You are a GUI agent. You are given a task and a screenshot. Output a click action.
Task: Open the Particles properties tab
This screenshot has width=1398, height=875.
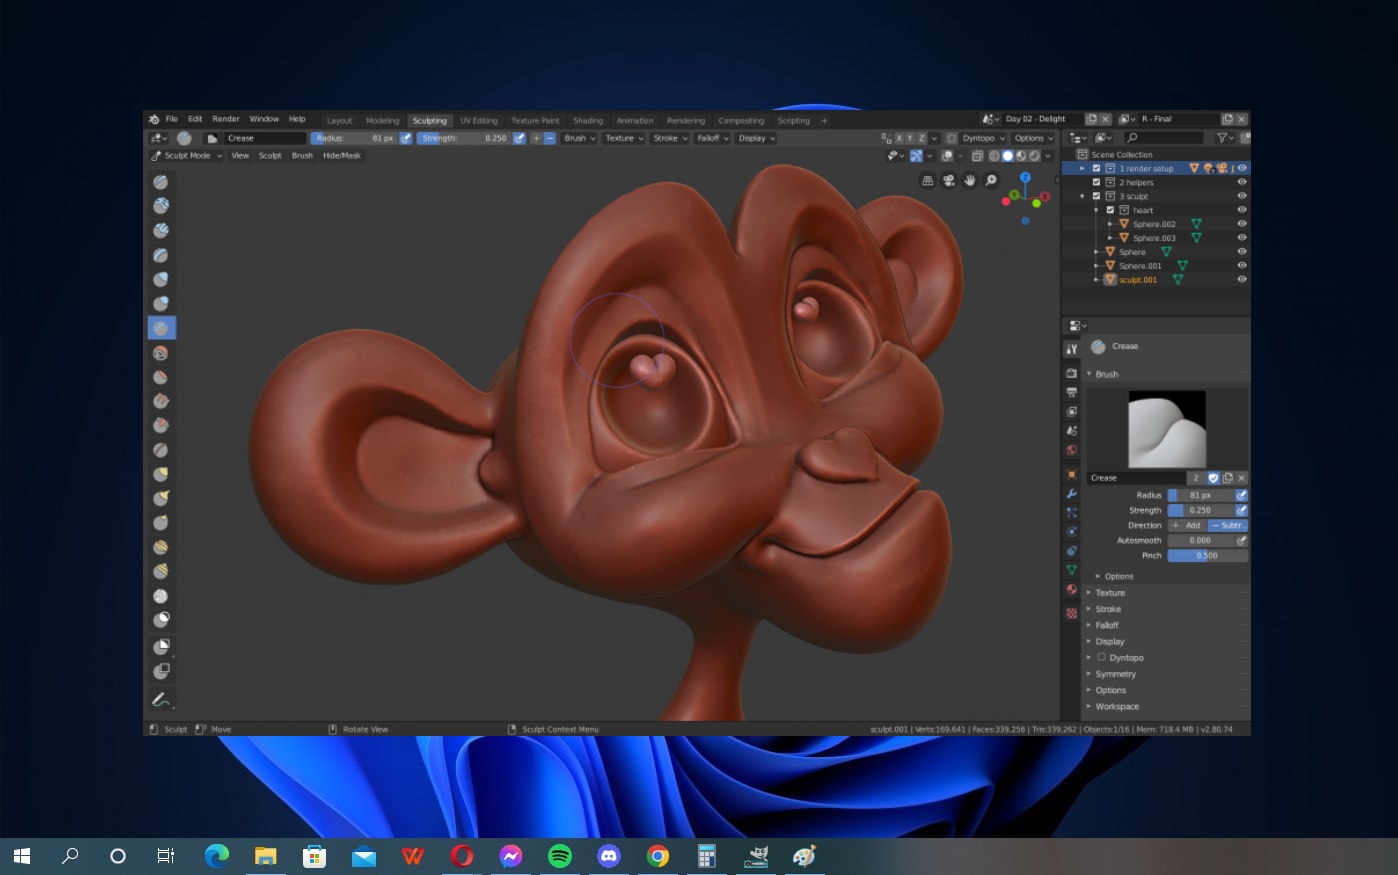click(1072, 513)
